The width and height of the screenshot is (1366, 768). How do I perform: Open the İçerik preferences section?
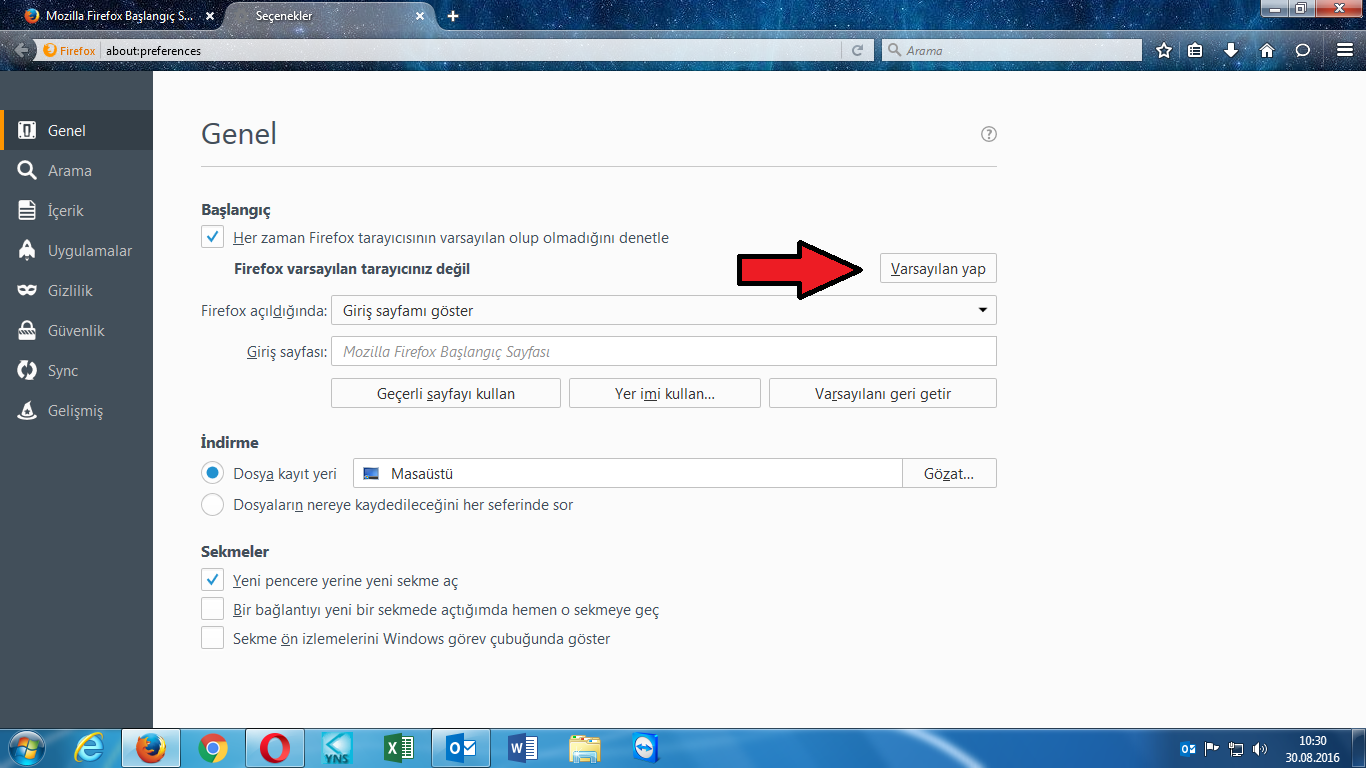[x=76, y=210]
